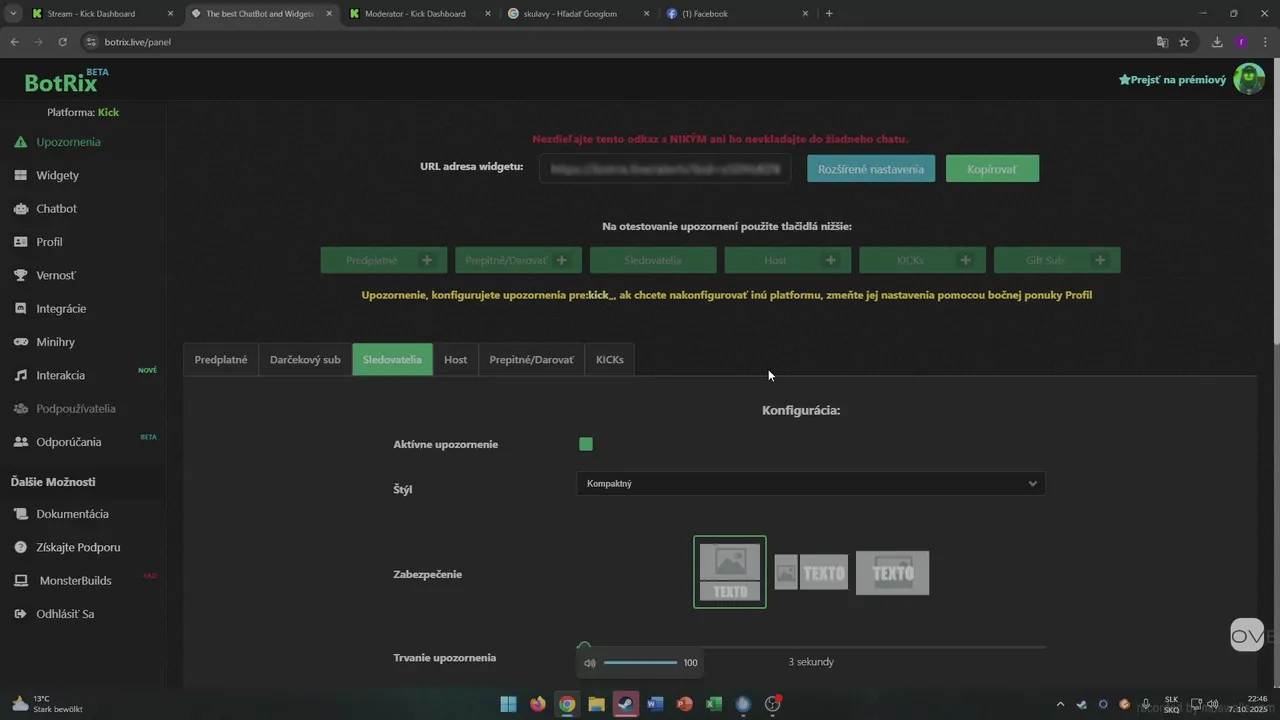Test alert with Sledovatelia button
Screen dimensions: 1280x720
[653, 260]
